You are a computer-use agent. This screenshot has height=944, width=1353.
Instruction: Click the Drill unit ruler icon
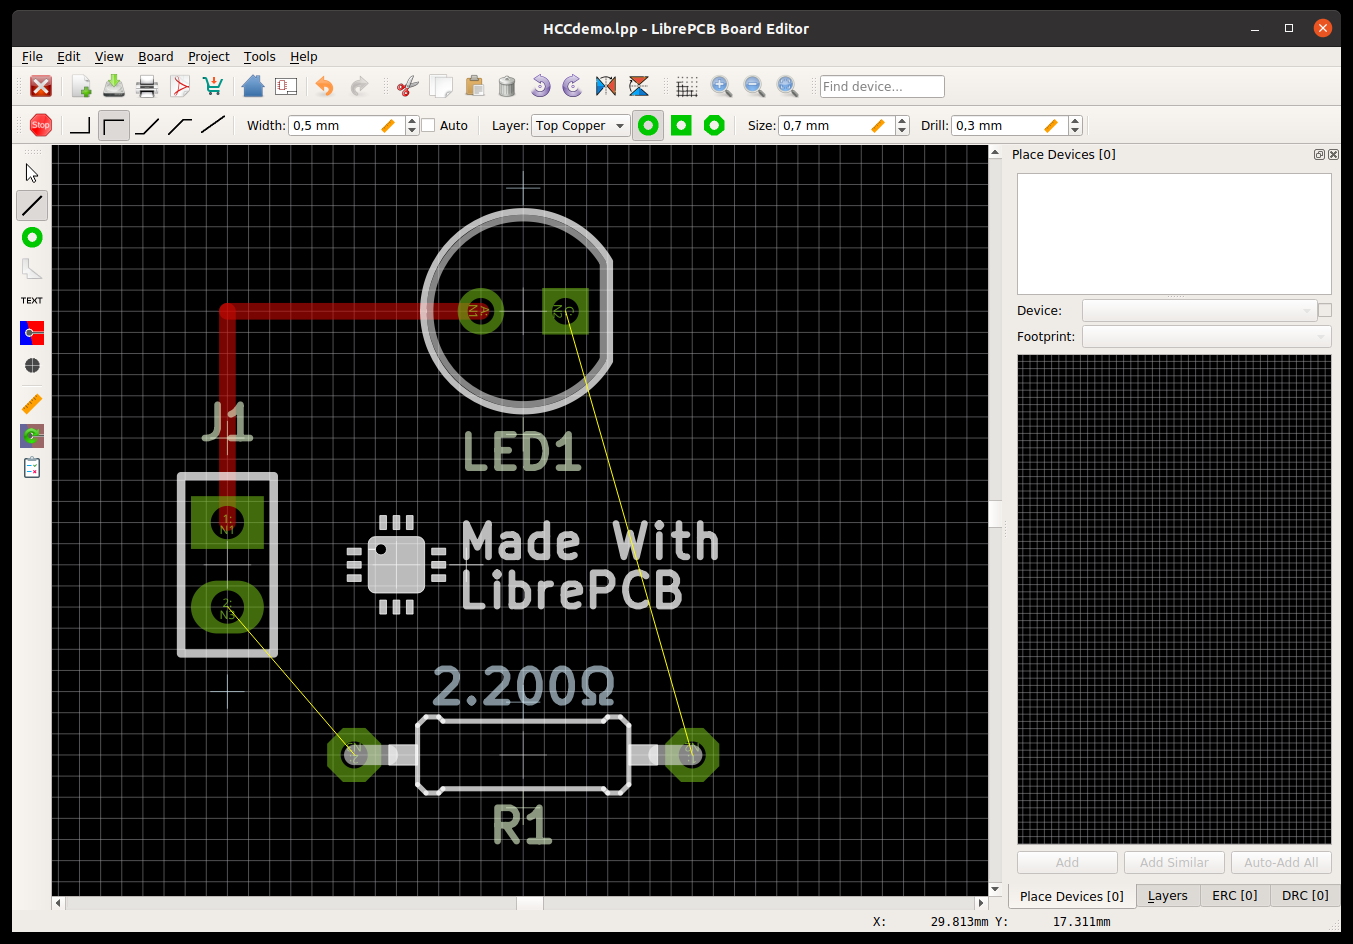point(1052,125)
